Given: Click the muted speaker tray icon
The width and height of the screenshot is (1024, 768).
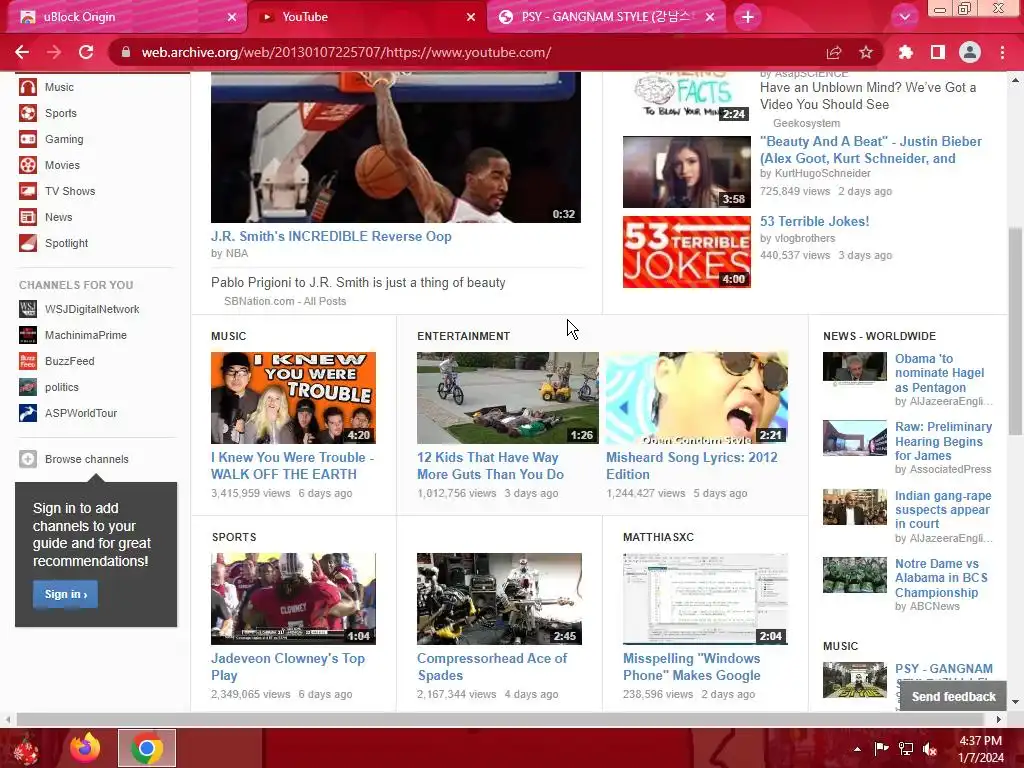Looking at the screenshot, I should [930, 748].
